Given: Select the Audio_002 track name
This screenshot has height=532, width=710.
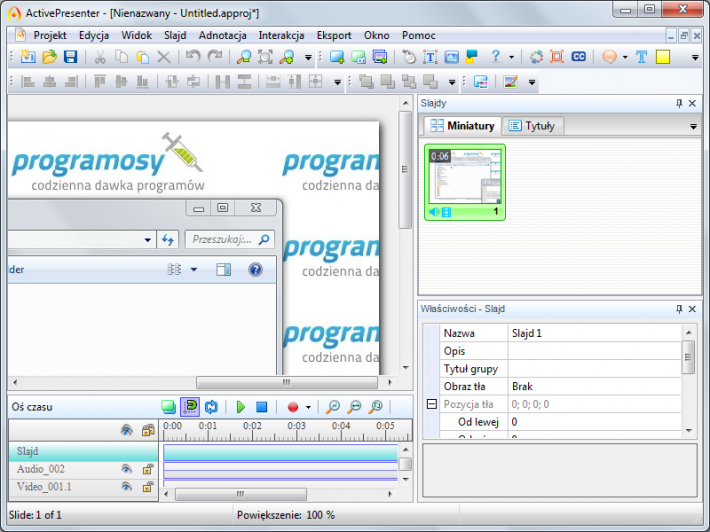Looking at the screenshot, I should coord(41,469).
